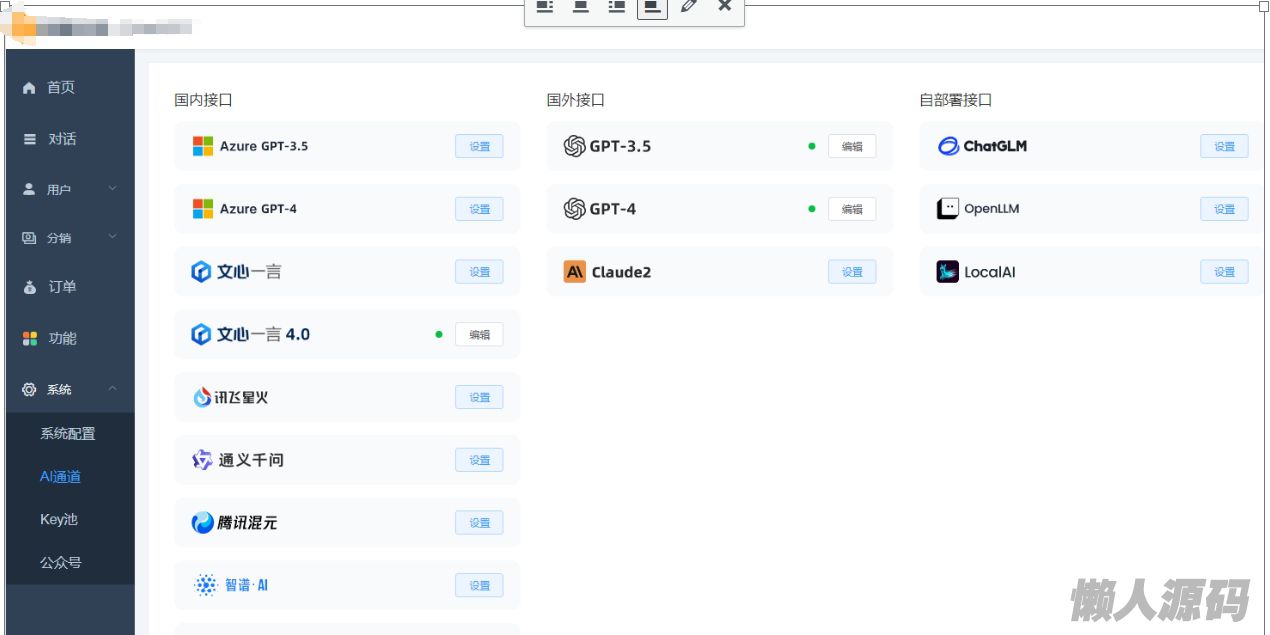The image size is (1270, 635).
Task: Click the pencil edit icon in toolbar
Action: coord(688,6)
